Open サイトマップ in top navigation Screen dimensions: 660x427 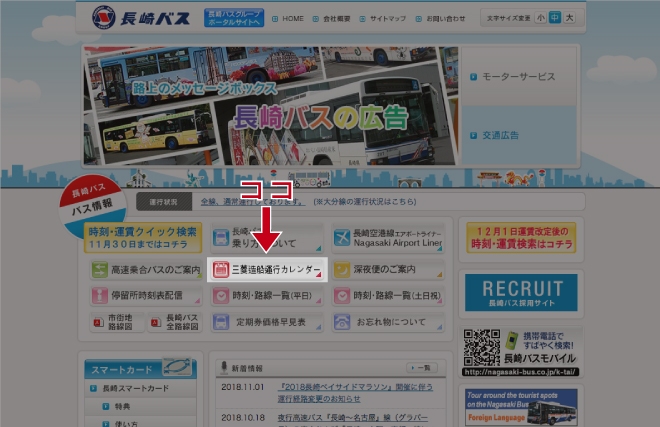pos(383,19)
